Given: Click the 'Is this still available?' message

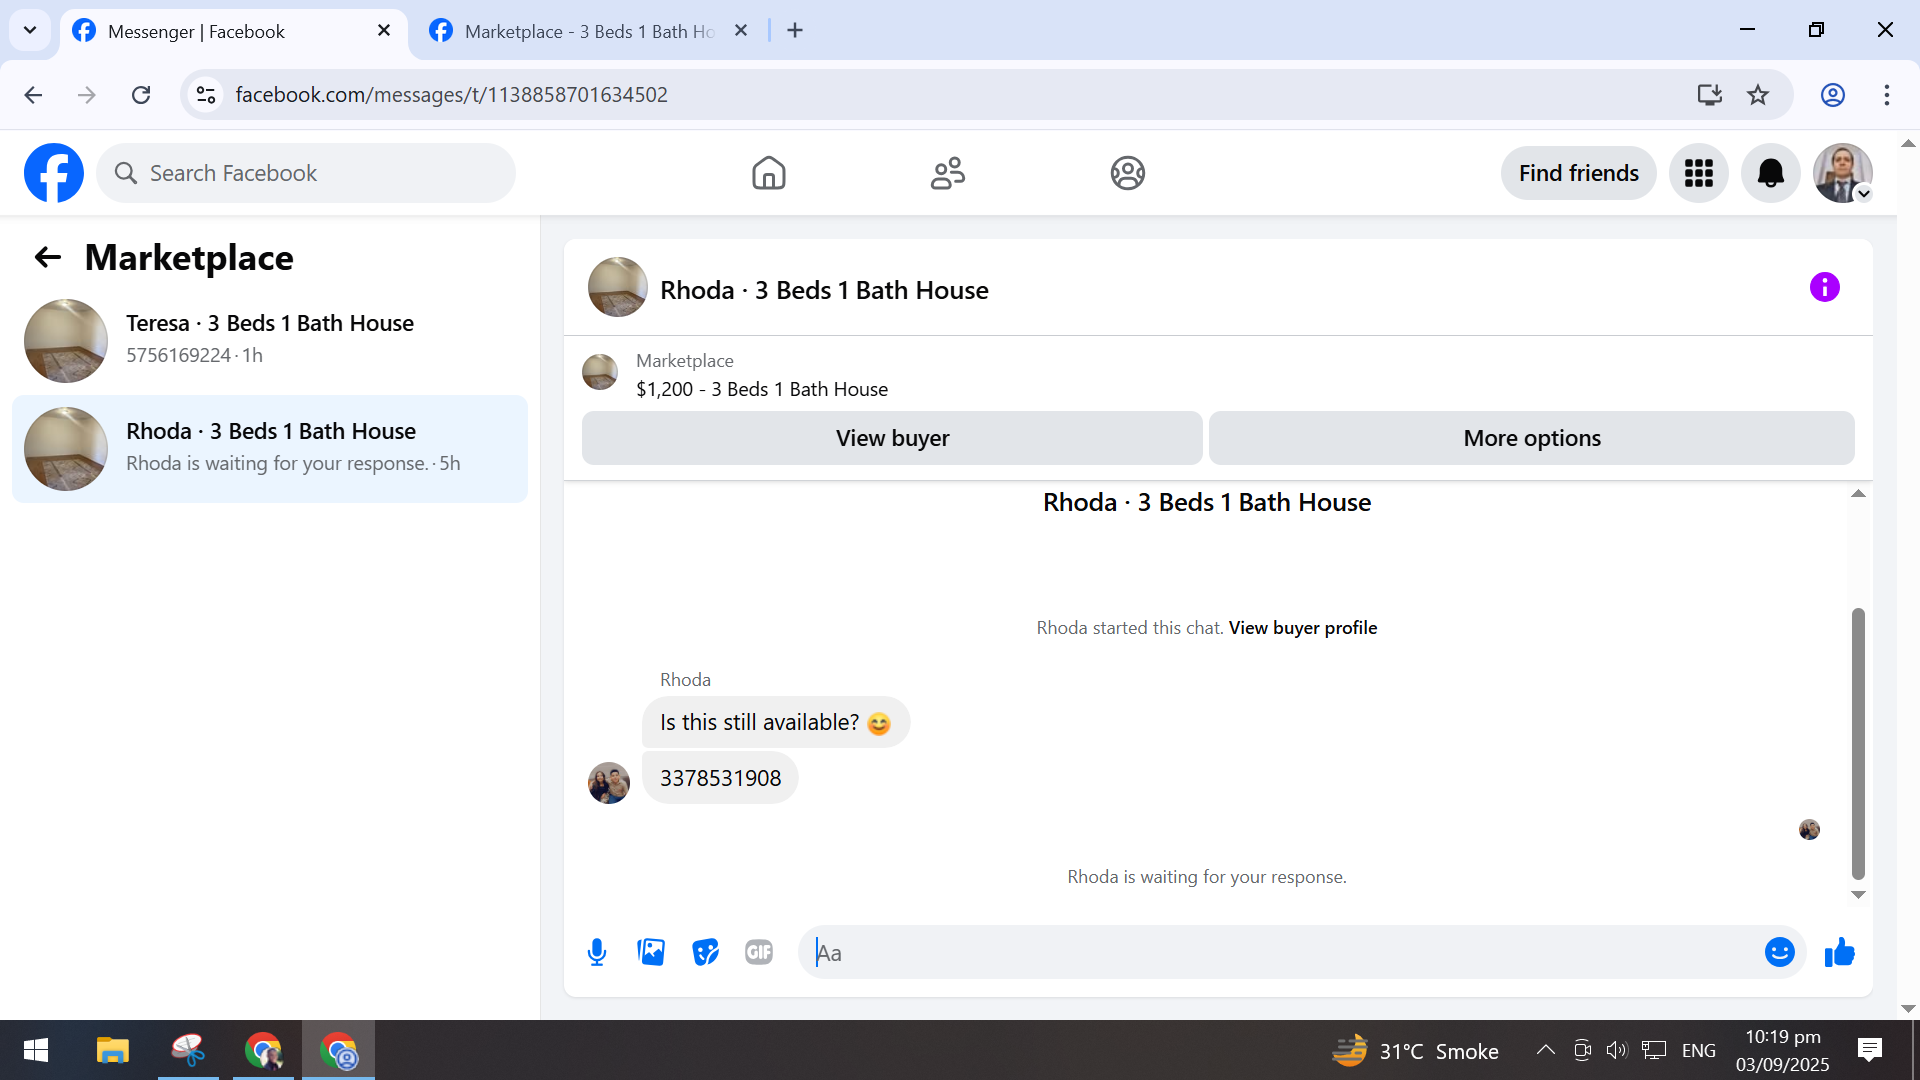Looking at the screenshot, I should coord(775,722).
